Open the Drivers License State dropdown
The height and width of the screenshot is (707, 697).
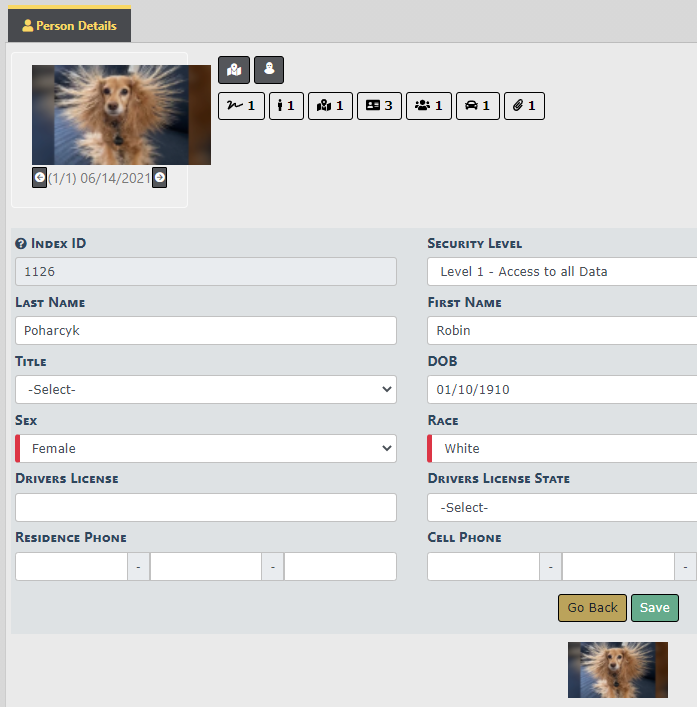(x=561, y=508)
